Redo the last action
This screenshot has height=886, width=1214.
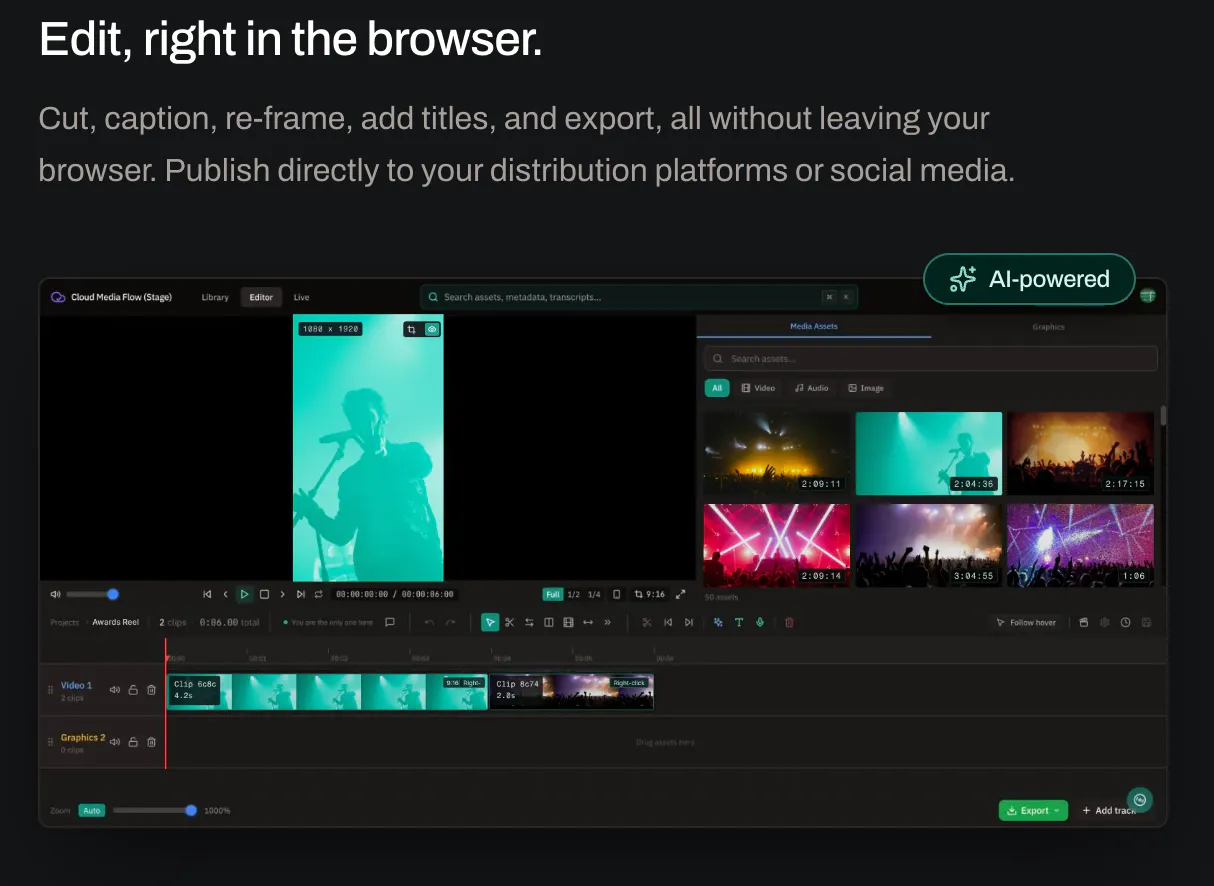coord(450,622)
